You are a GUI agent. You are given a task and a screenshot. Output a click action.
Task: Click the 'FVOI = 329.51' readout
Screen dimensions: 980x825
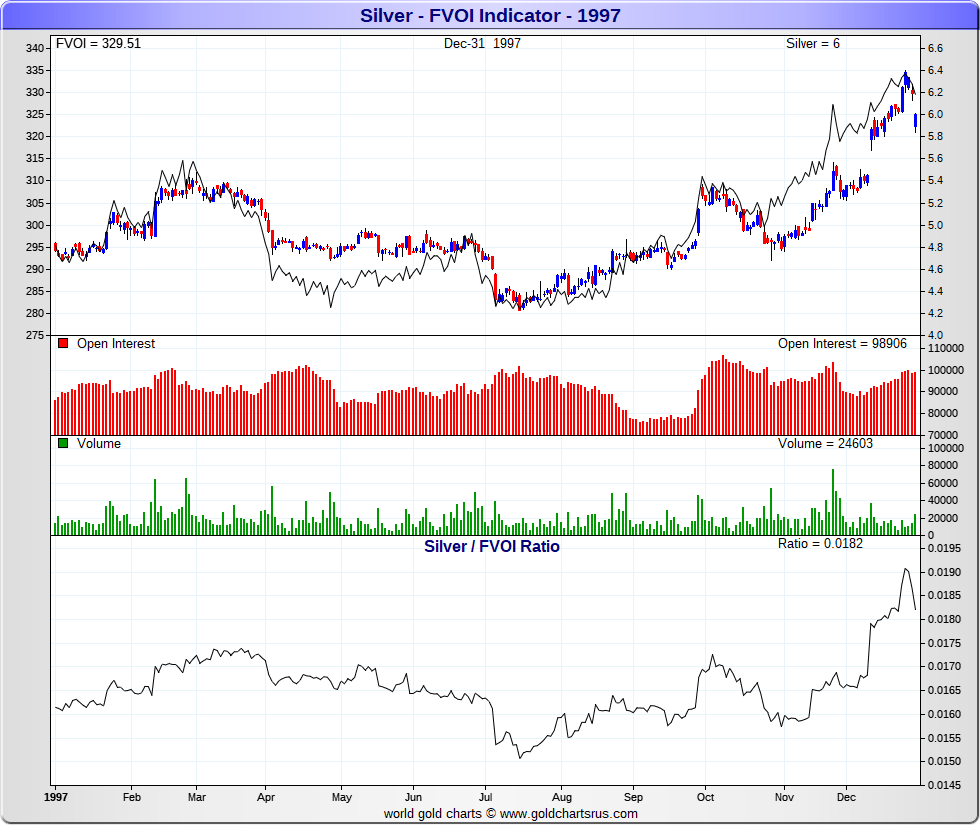coord(99,43)
